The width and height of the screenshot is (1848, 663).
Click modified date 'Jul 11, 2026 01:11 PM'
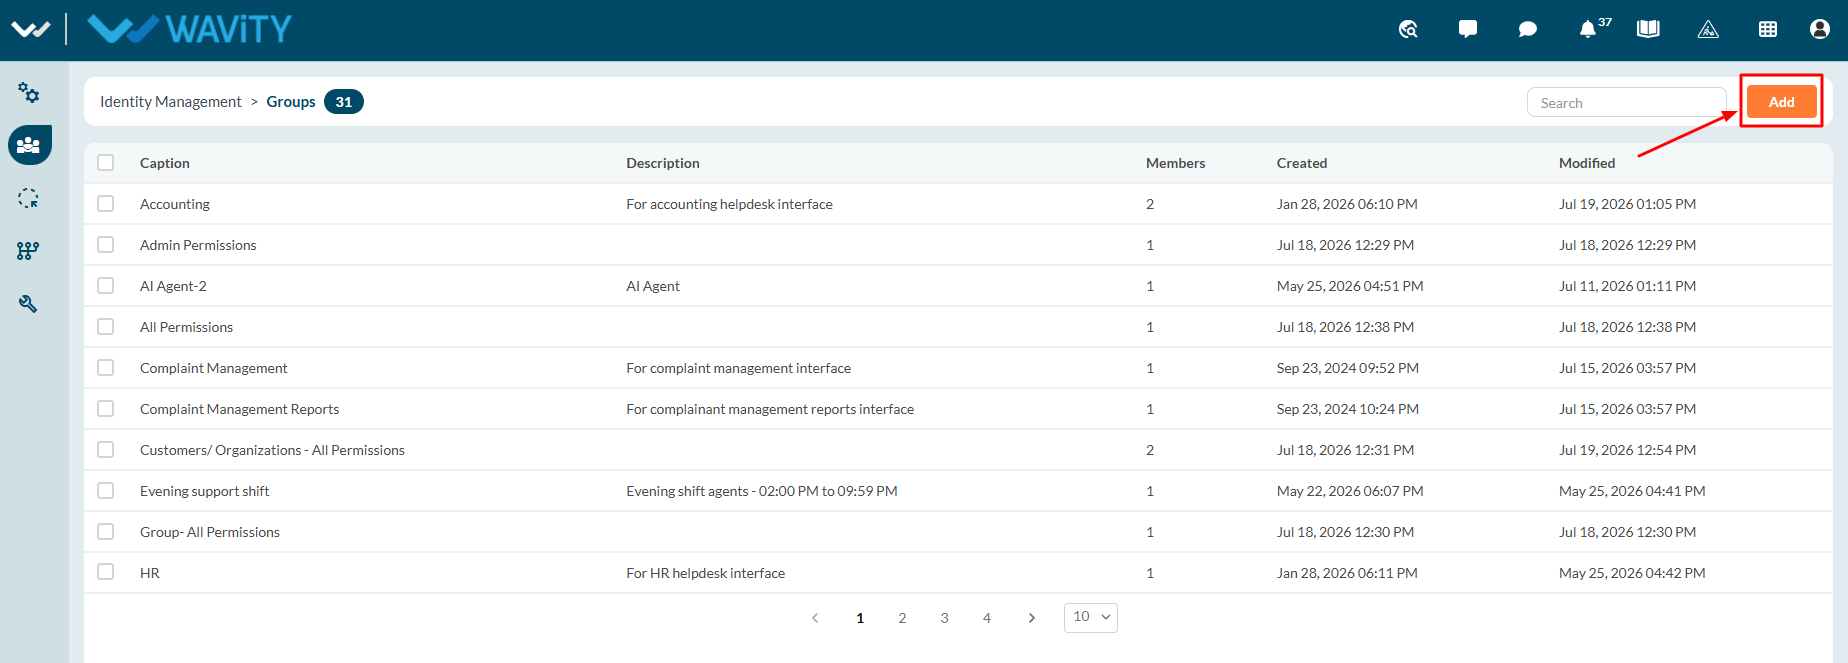pyautogui.click(x=1627, y=286)
